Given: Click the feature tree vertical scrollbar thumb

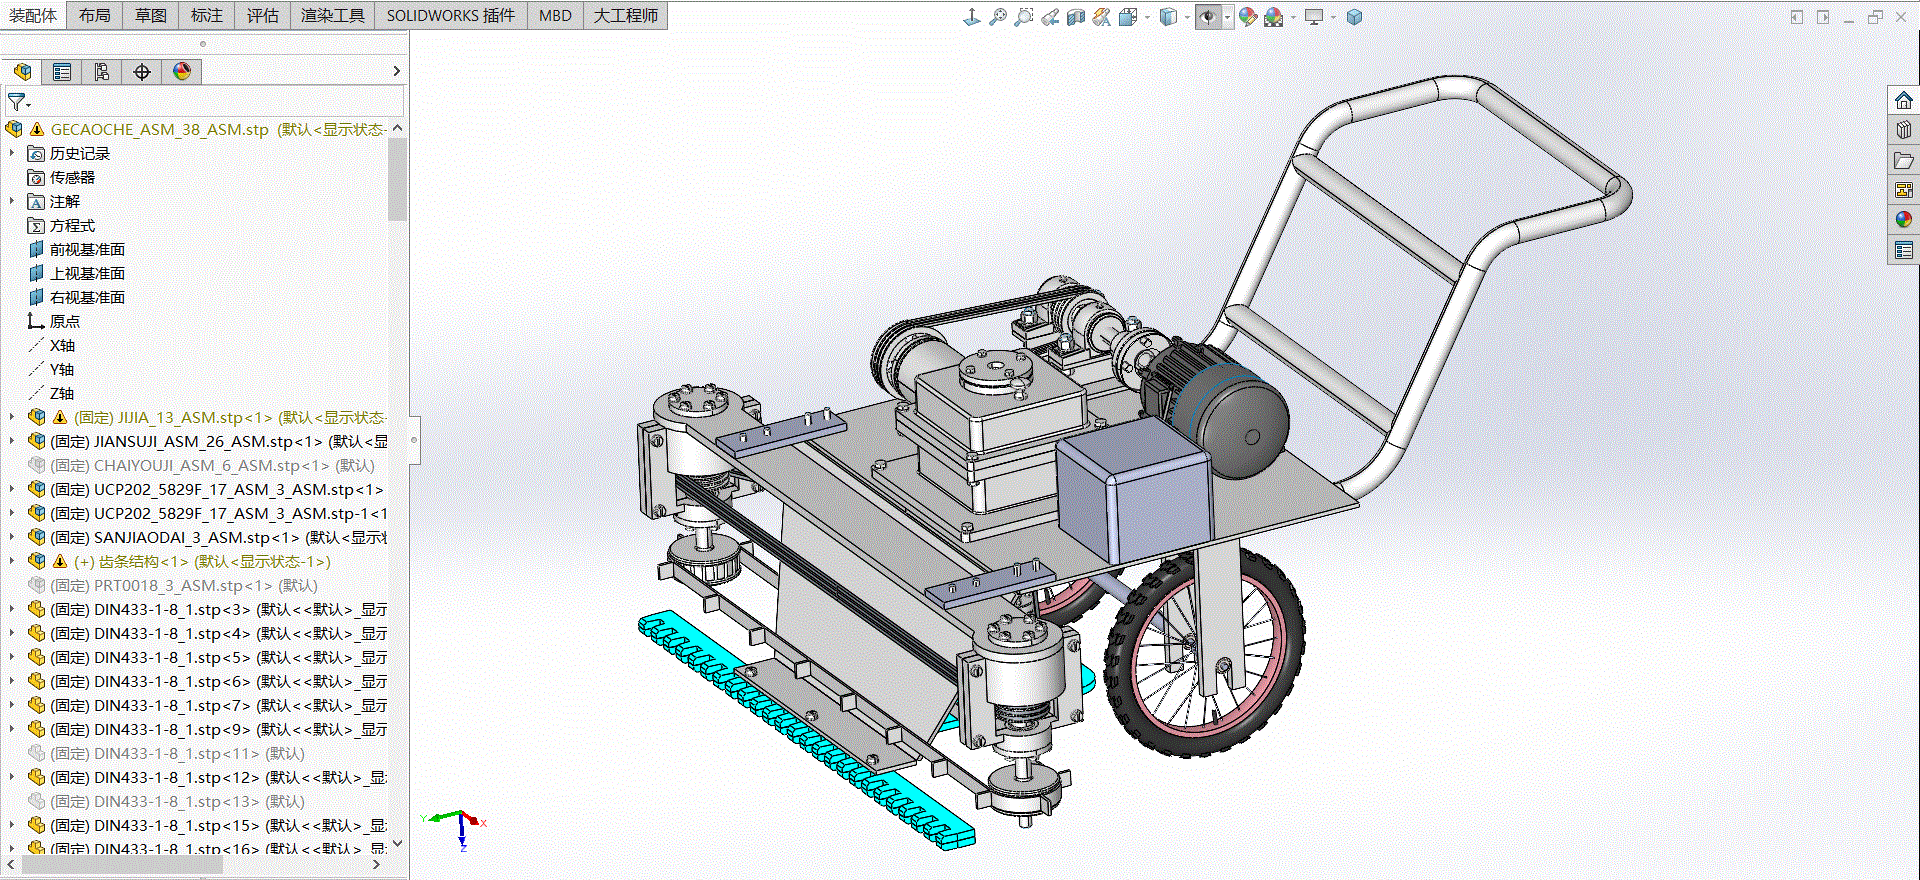Looking at the screenshot, I should tap(397, 180).
